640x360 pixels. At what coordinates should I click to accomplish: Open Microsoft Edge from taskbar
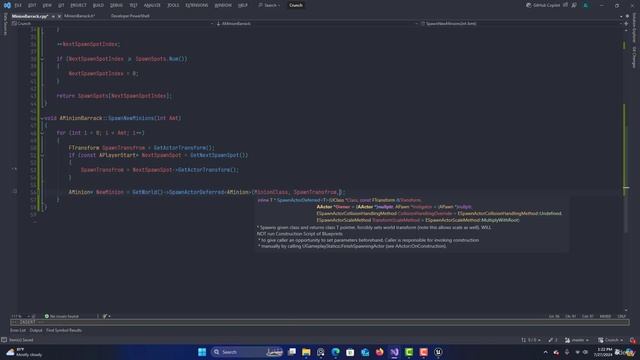(x=336, y=352)
